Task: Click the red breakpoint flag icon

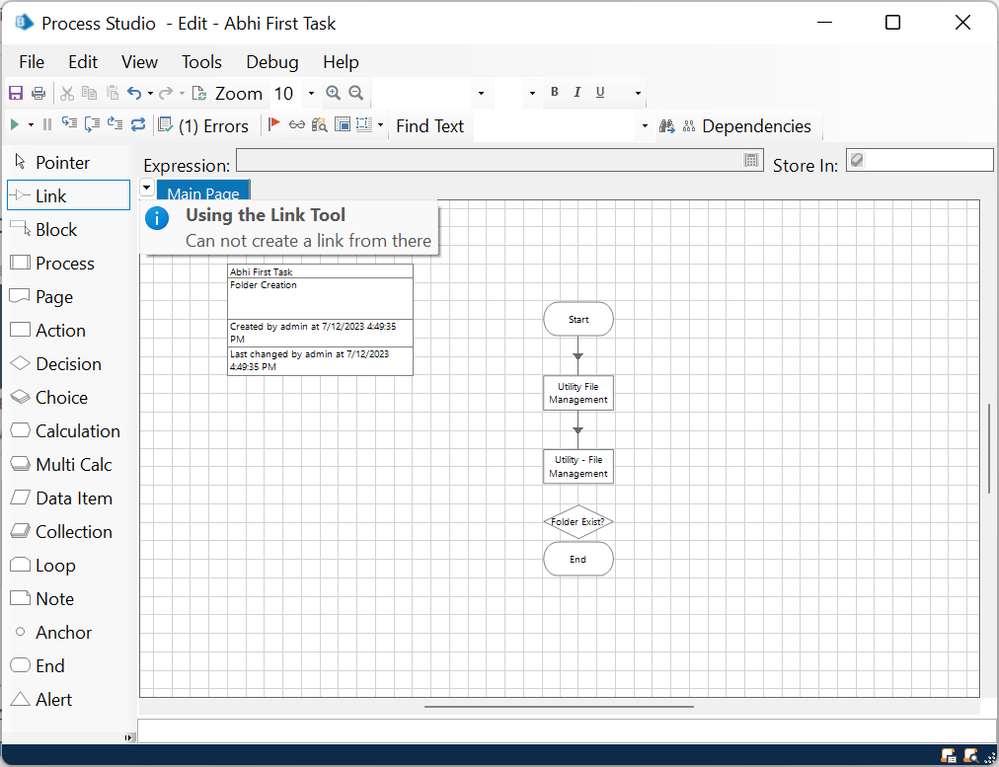Action: point(274,125)
